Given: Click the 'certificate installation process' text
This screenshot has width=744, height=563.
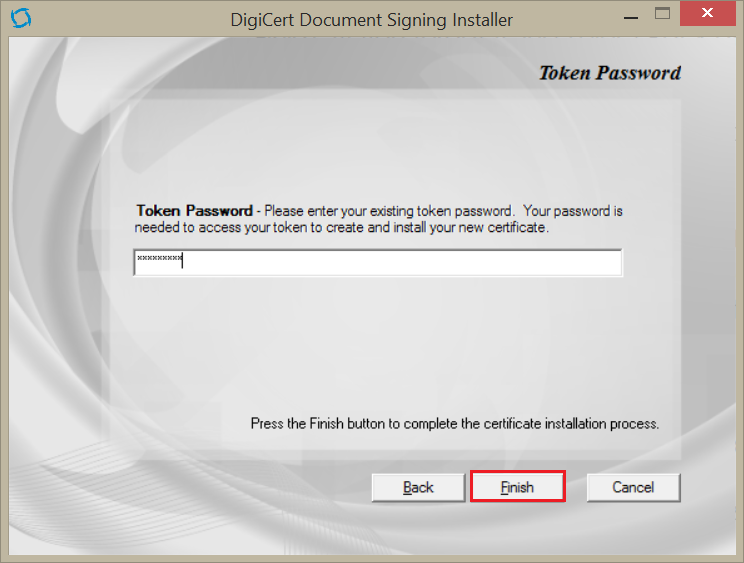Looking at the screenshot, I should point(570,423).
